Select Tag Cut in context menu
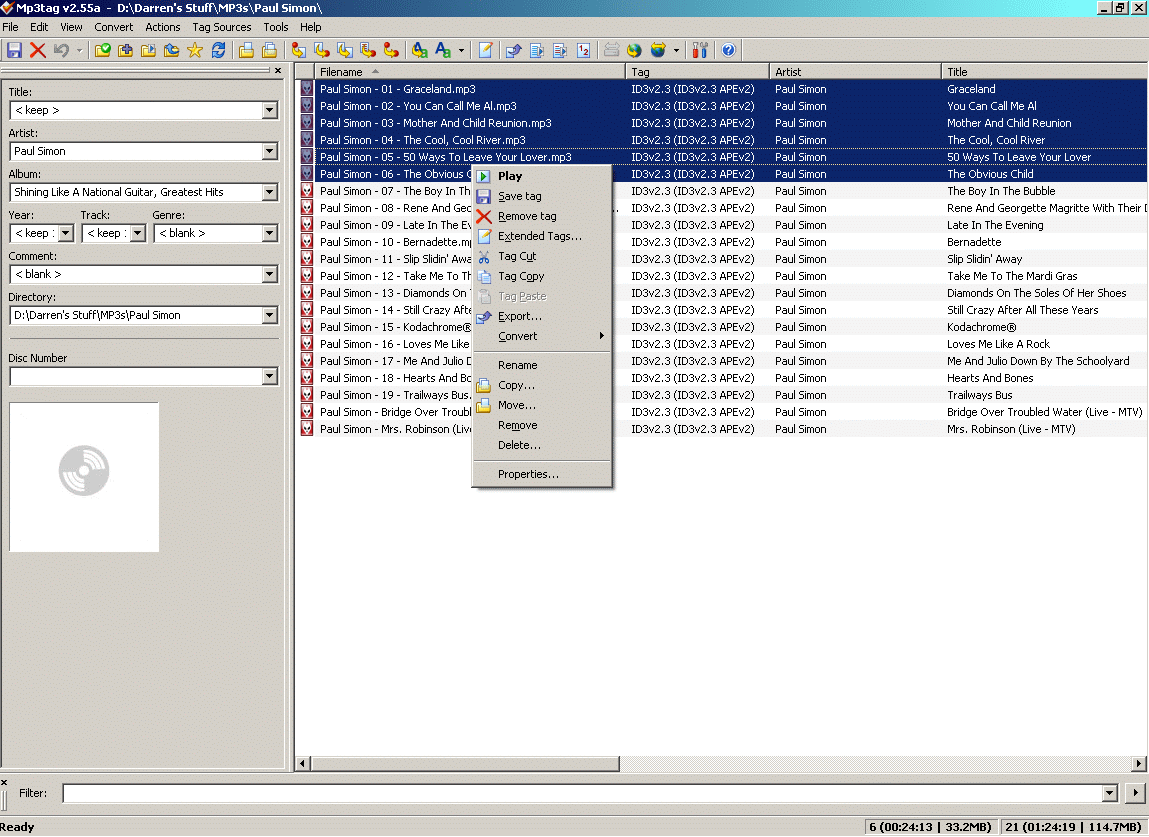 (x=542, y=257)
